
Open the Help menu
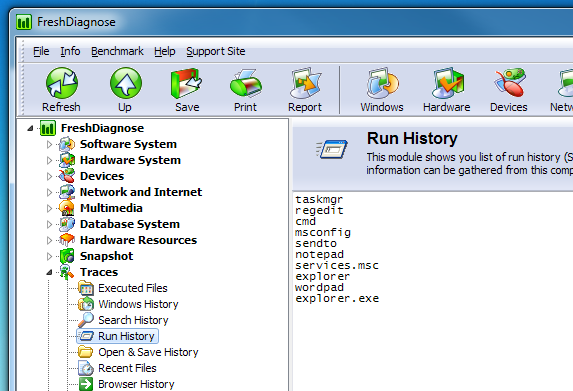tap(165, 51)
